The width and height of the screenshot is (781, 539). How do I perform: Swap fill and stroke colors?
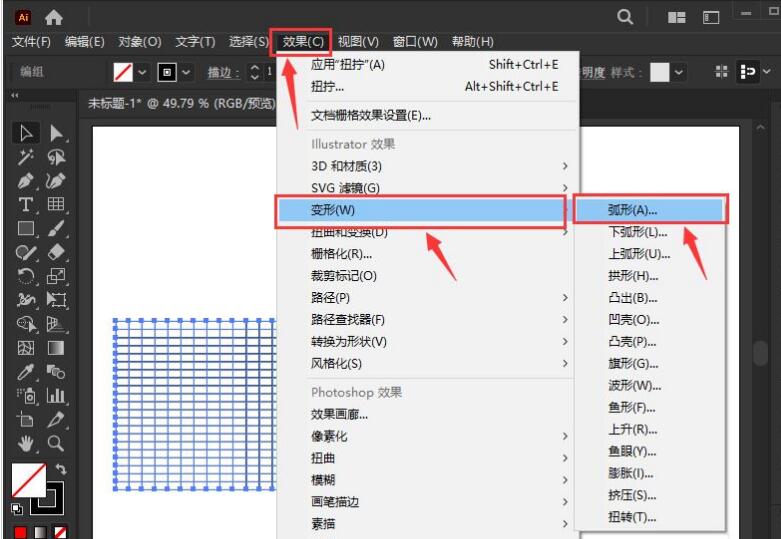click(60, 469)
